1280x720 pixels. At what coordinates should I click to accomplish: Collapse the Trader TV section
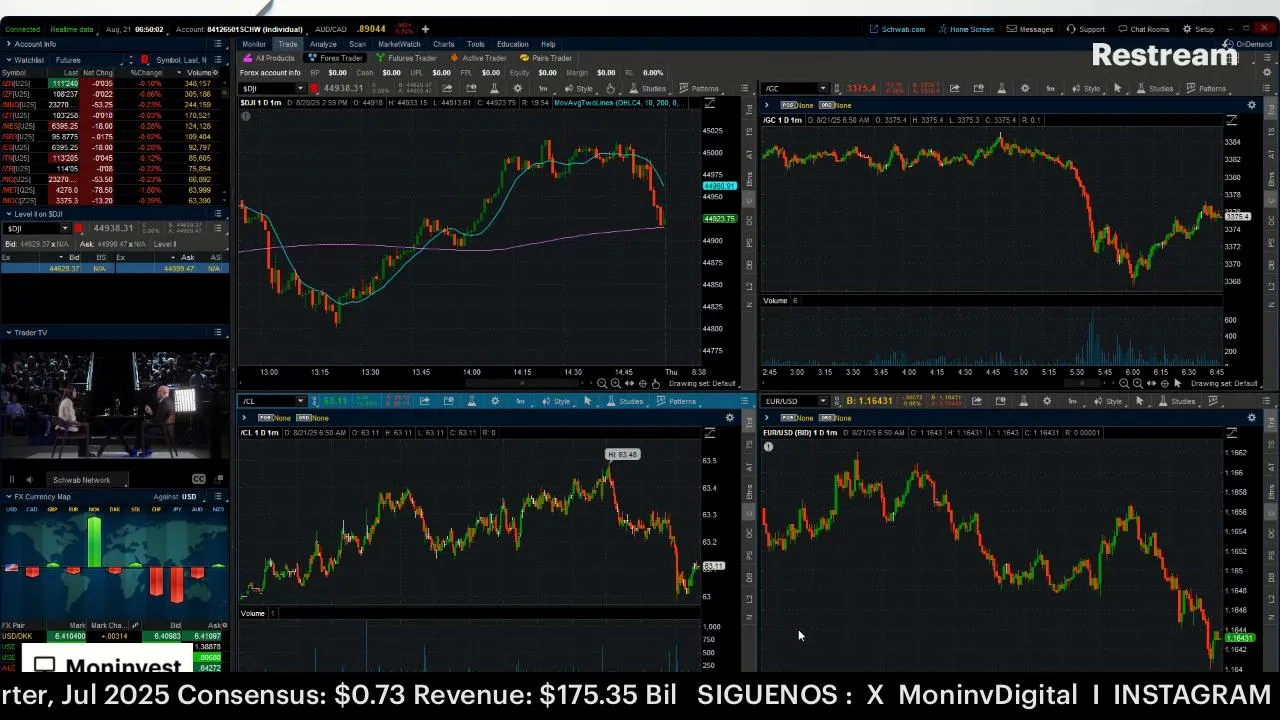(8, 332)
